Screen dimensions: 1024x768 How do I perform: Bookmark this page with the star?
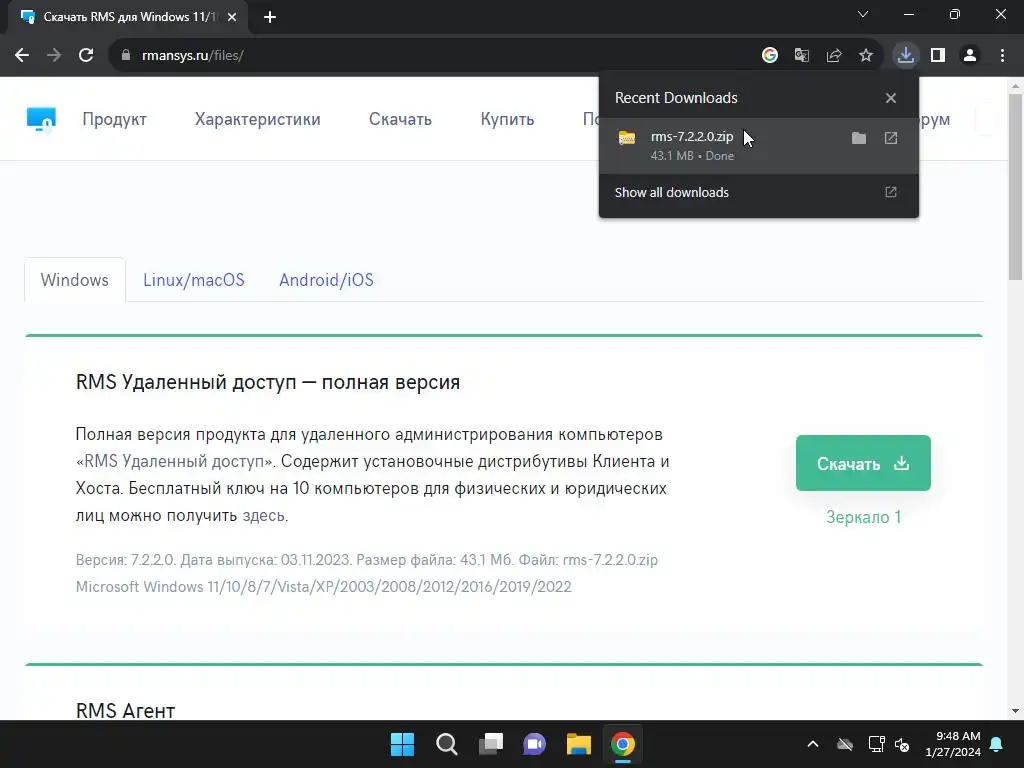coord(866,56)
